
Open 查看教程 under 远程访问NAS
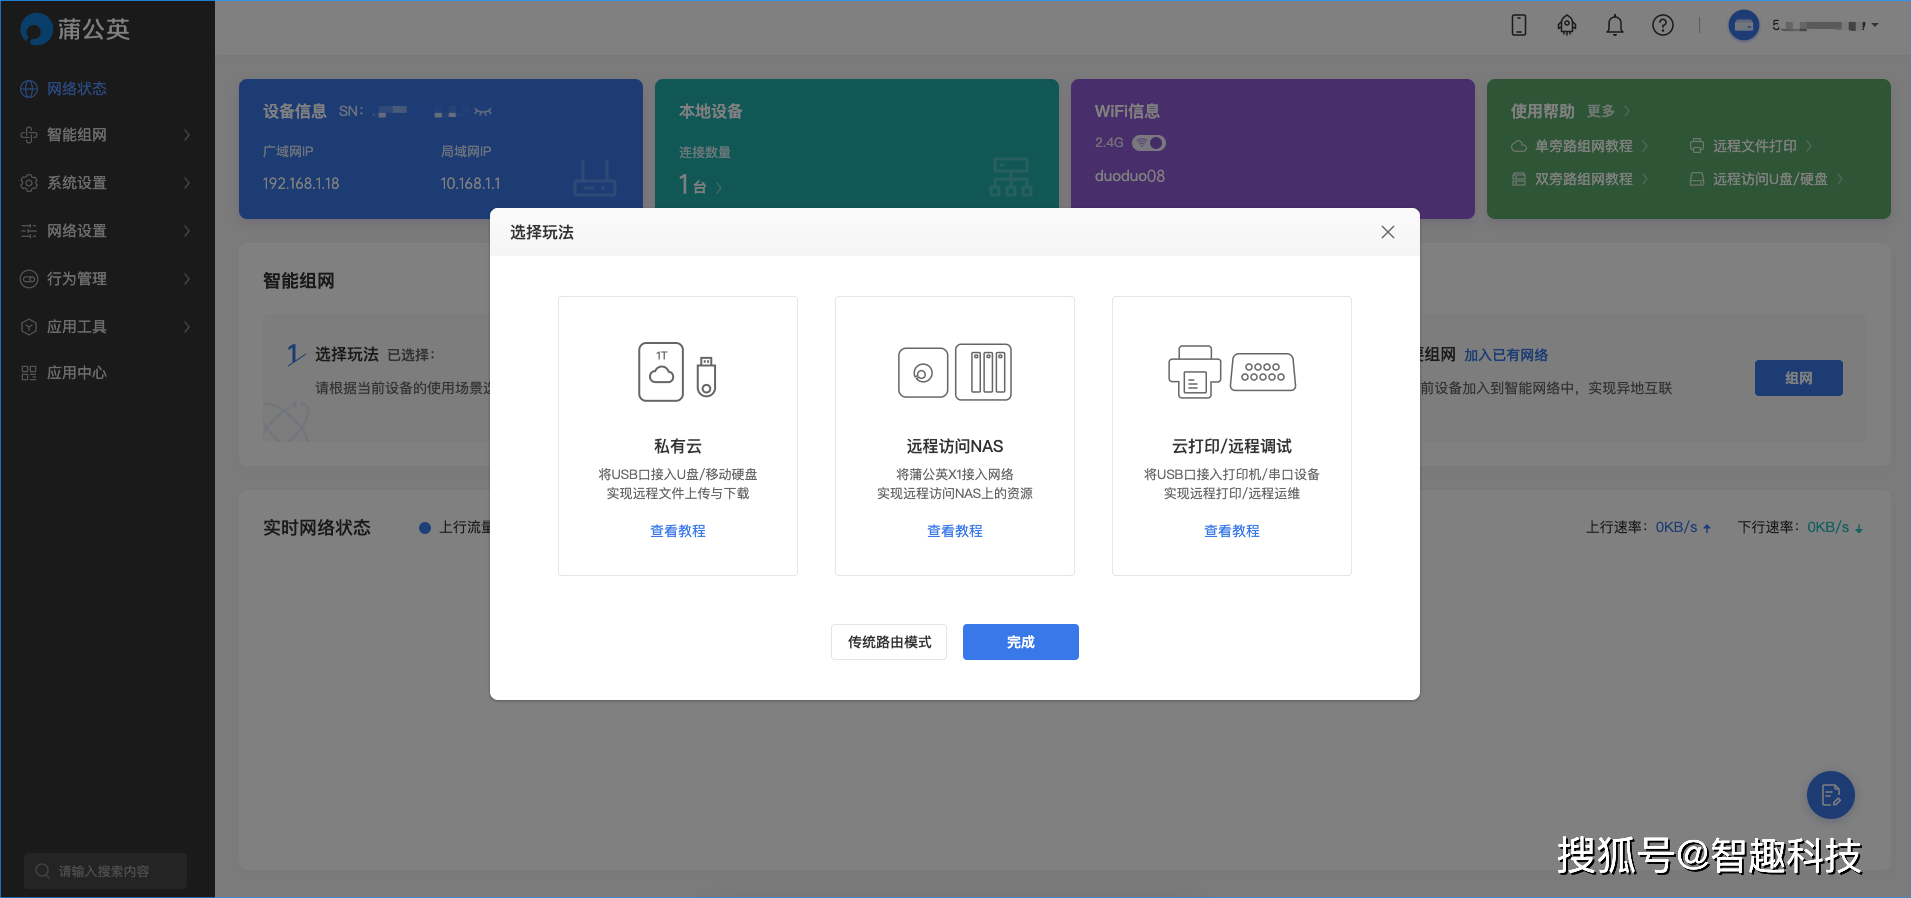955,531
